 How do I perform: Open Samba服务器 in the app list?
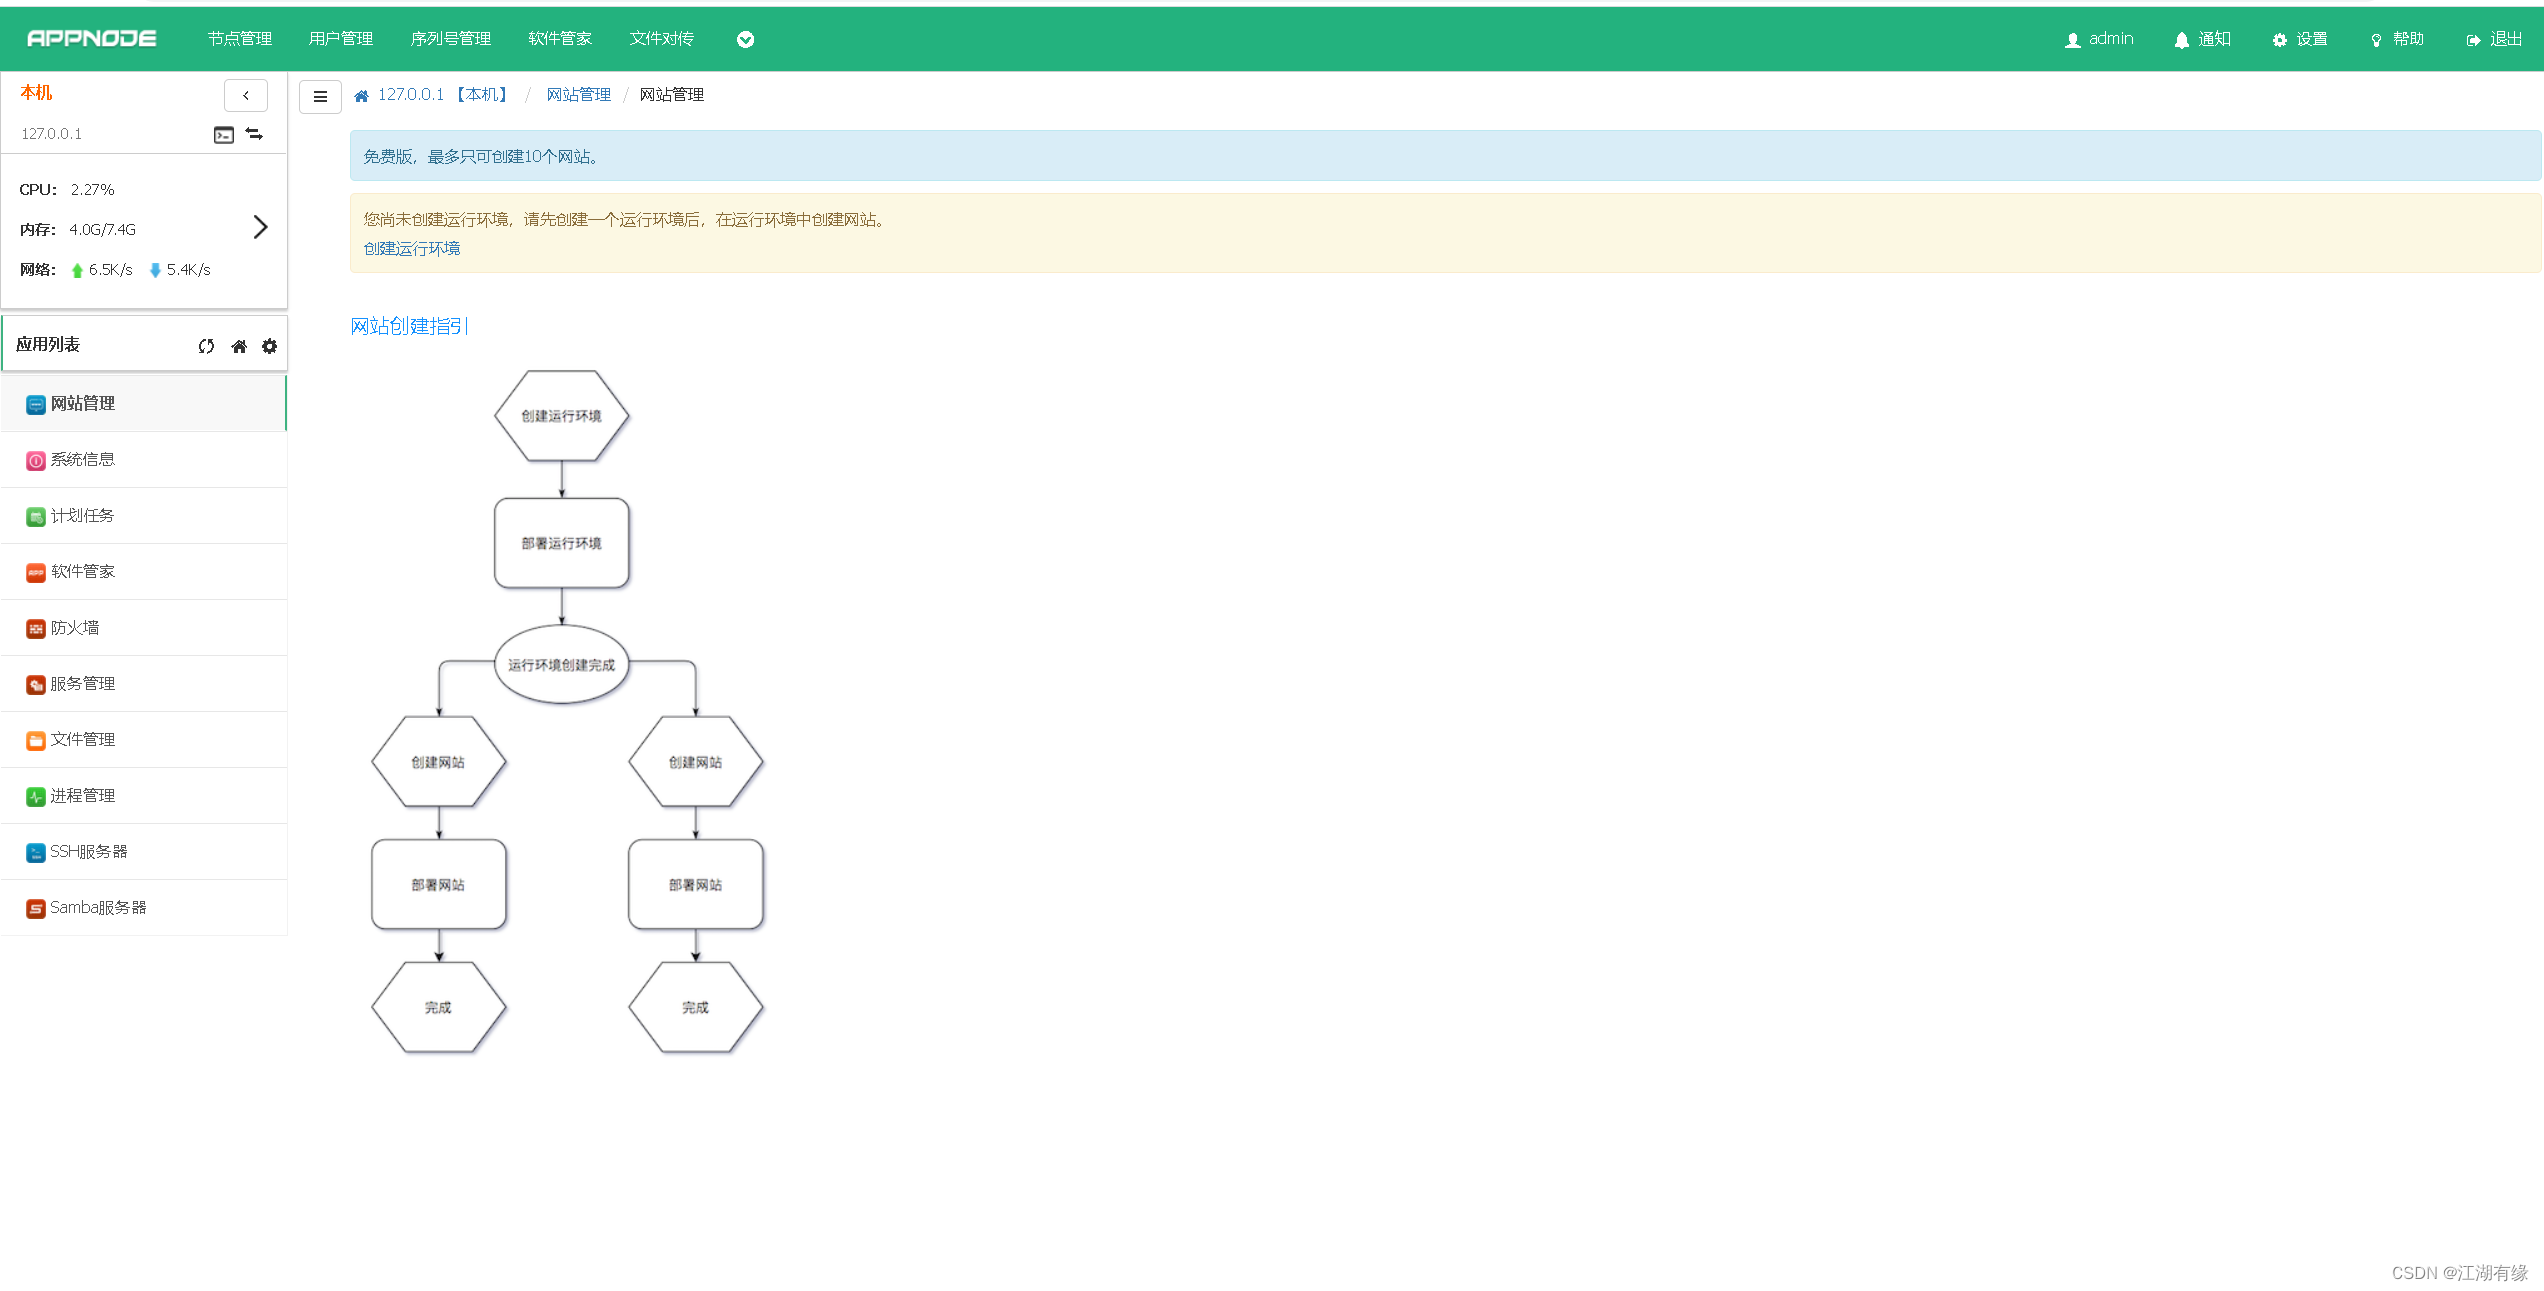[144, 907]
